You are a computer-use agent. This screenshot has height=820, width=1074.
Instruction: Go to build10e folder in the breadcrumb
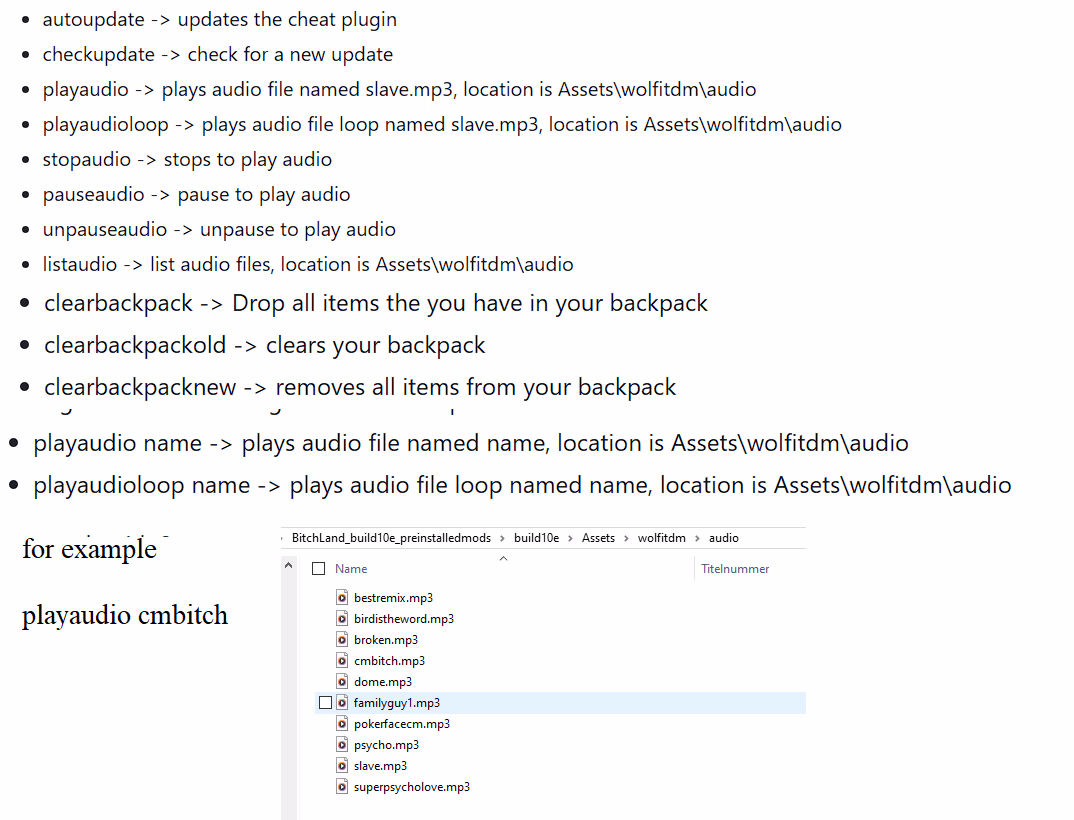point(536,538)
